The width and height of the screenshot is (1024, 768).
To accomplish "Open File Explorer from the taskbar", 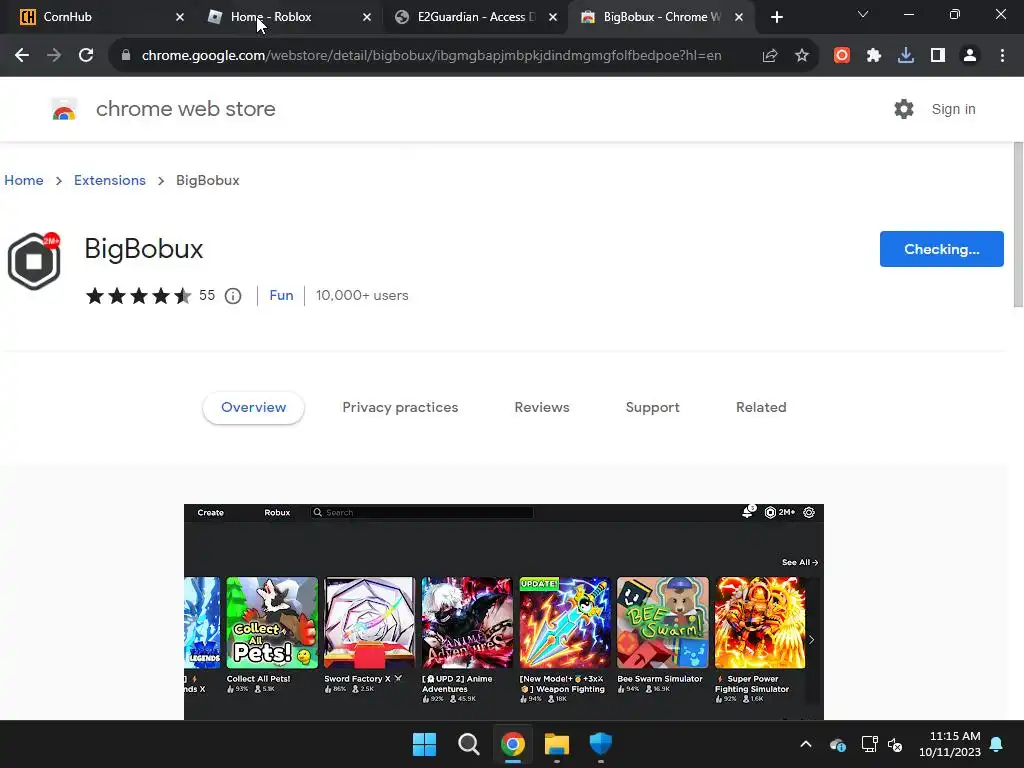I will coord(557,744).
